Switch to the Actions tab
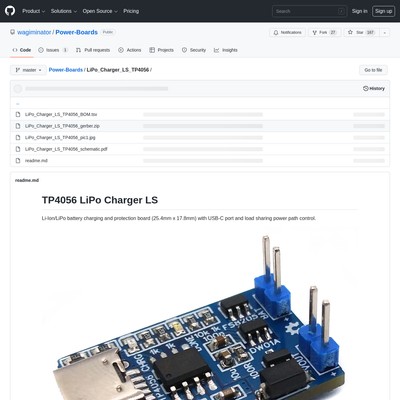400x400 pixels. [x=130, y=50]
